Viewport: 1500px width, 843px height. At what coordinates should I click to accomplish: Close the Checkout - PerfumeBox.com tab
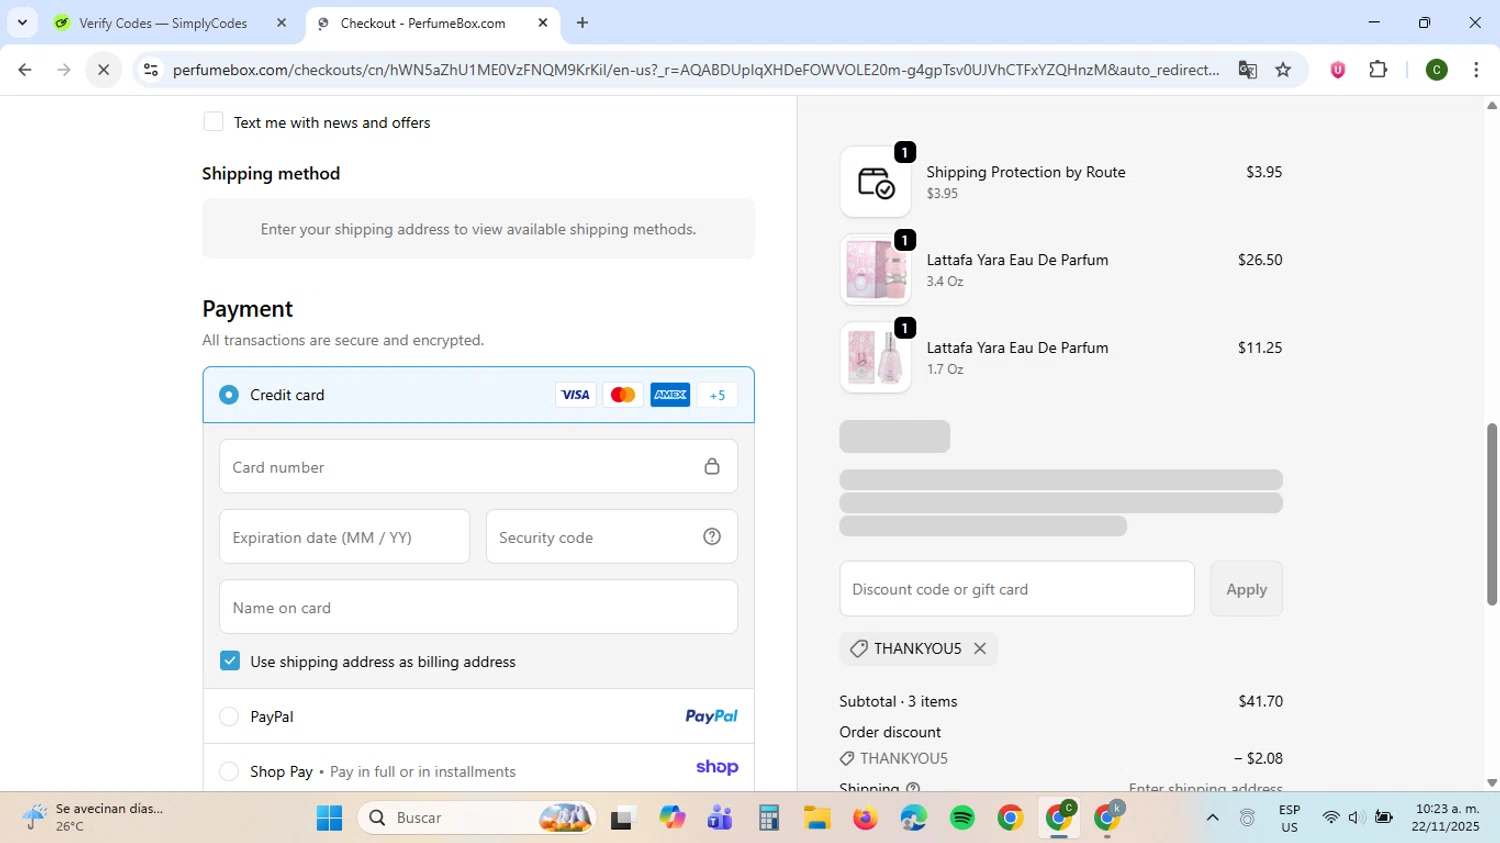pyautogui.click(x=543, y=23)
